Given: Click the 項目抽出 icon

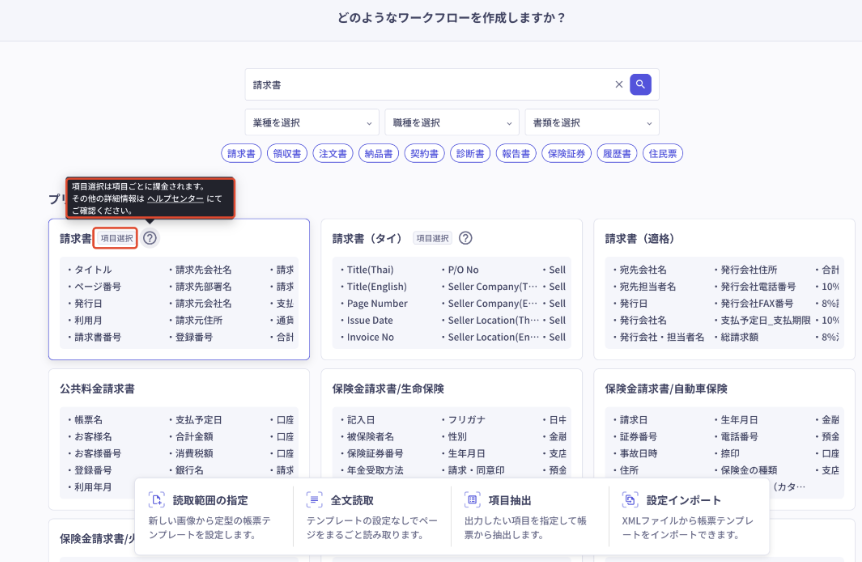Looking at the screenshot, I should click(x=472, y=500).
